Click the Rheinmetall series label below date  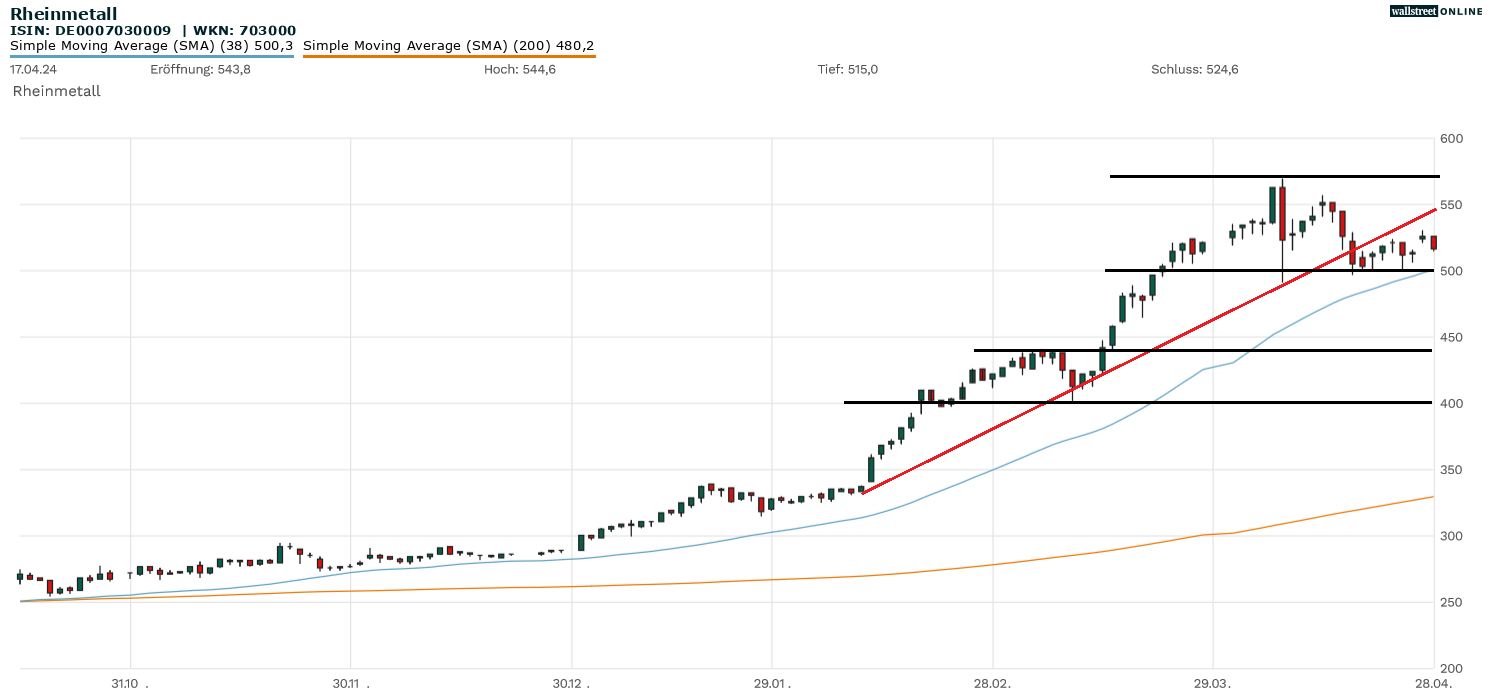pos(56,91)
